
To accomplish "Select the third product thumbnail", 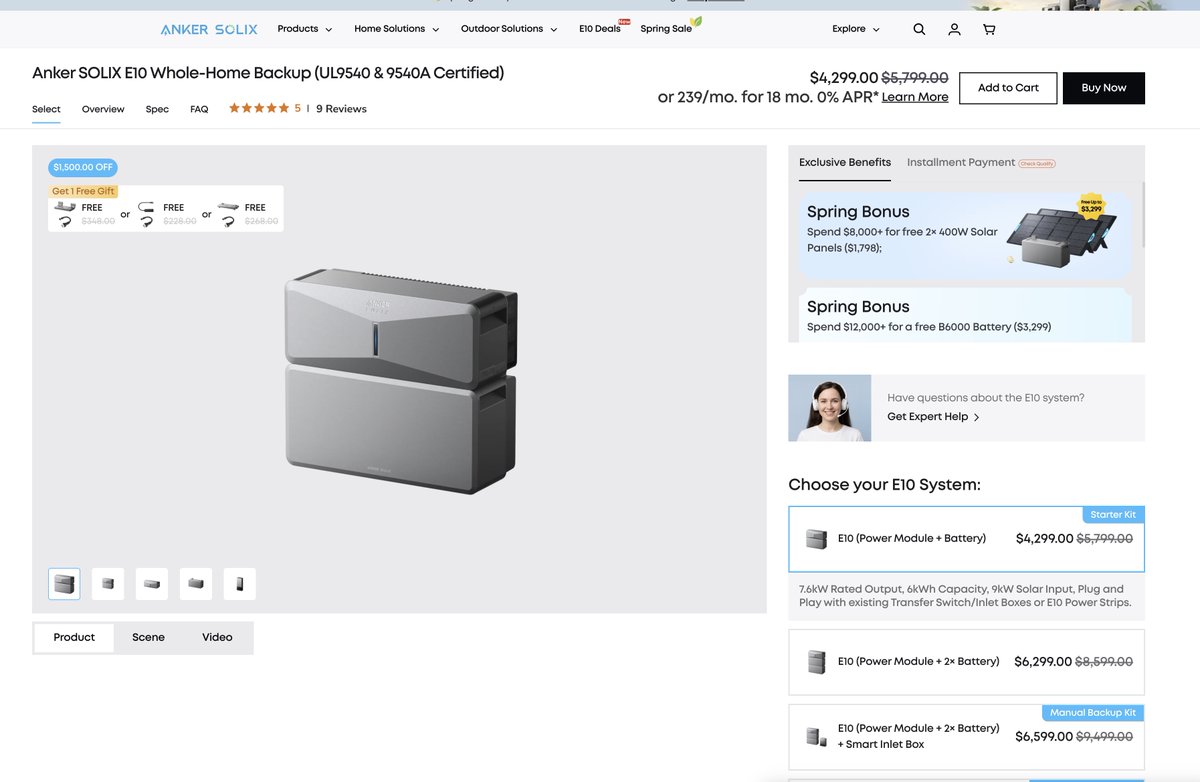I will coord(152,584).
